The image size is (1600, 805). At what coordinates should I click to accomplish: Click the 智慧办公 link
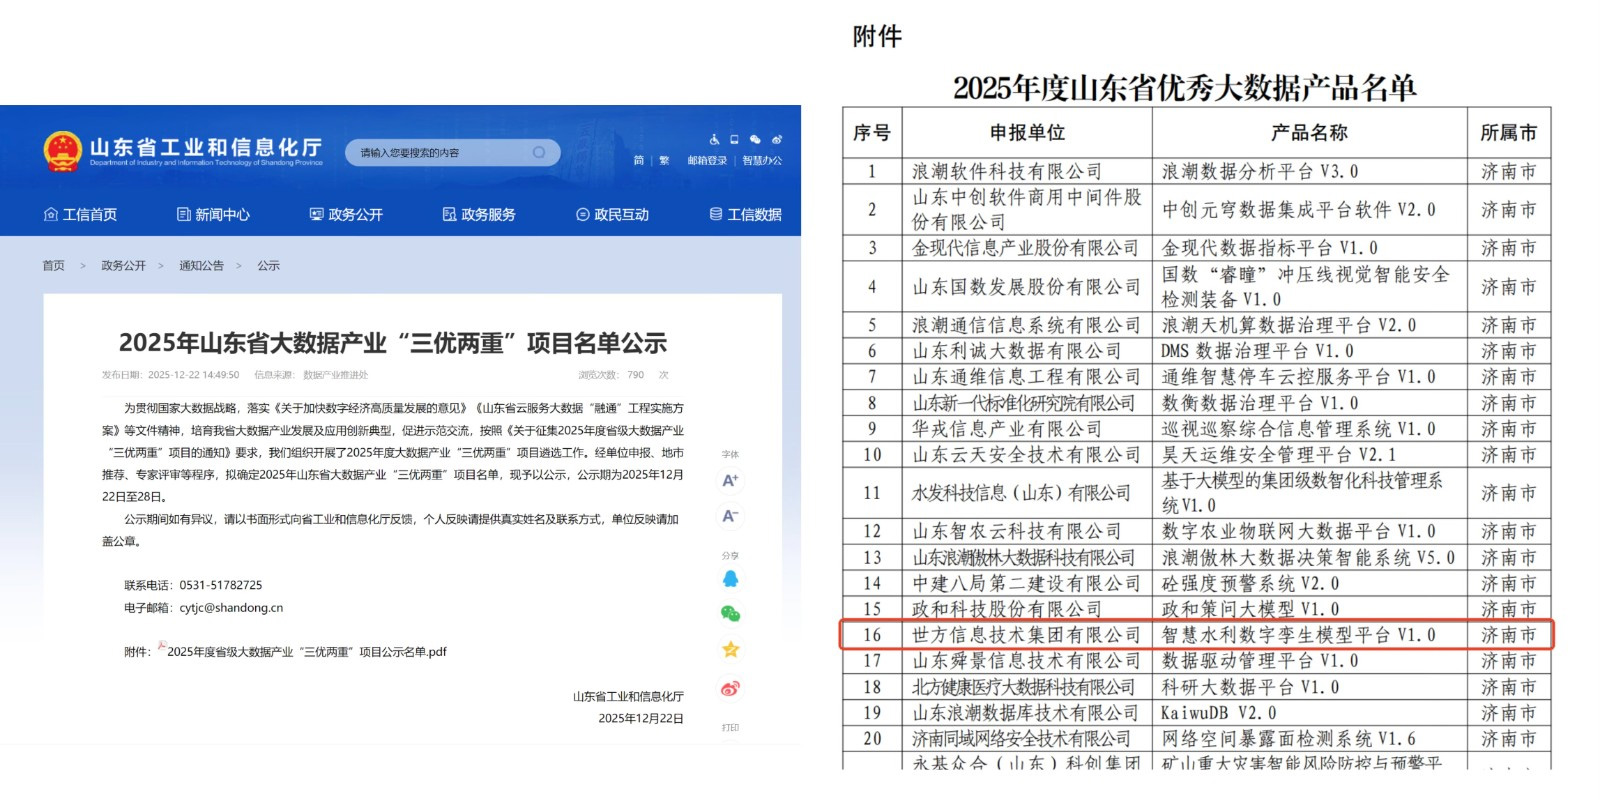pos(762,160)
